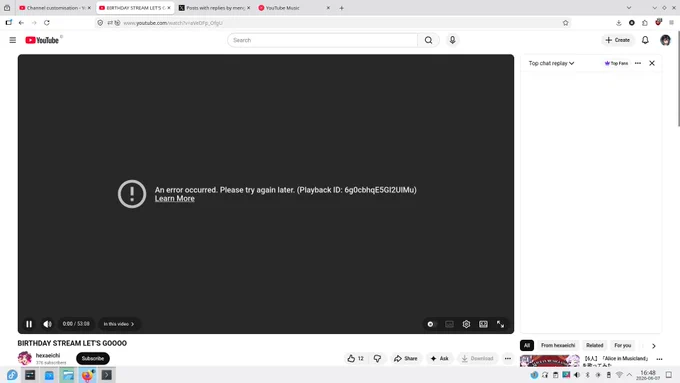
Task: Toggle subtitles/closed captions button
Action: [x=449, y=324]
